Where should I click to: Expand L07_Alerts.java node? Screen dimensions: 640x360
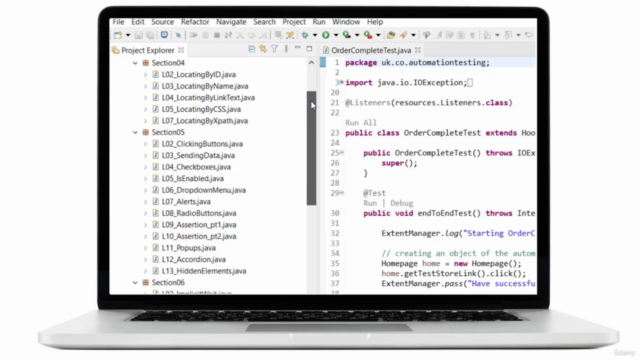(145, 202)
